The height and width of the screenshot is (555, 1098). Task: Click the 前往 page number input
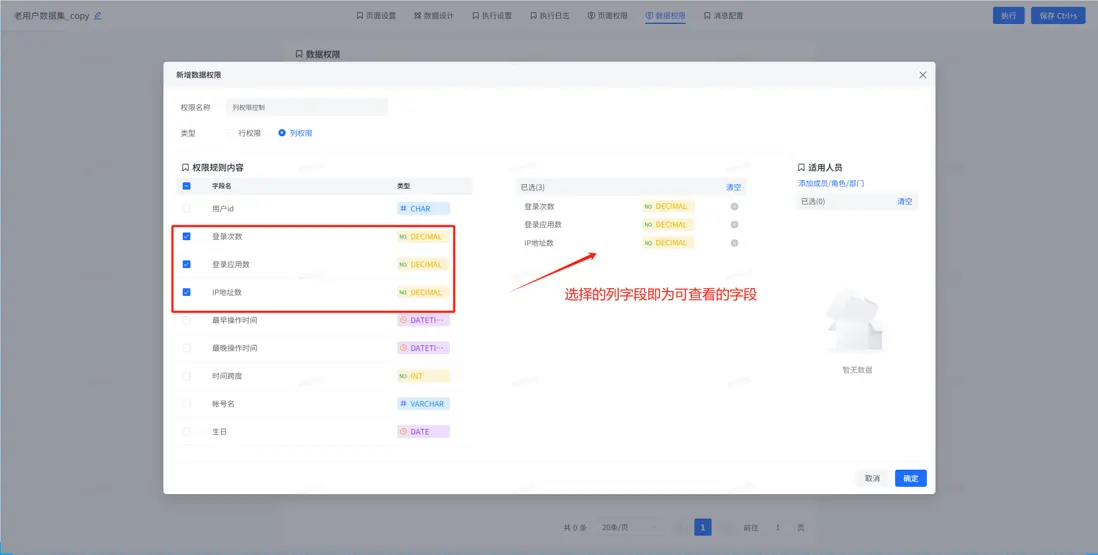(x=777, y=528)
